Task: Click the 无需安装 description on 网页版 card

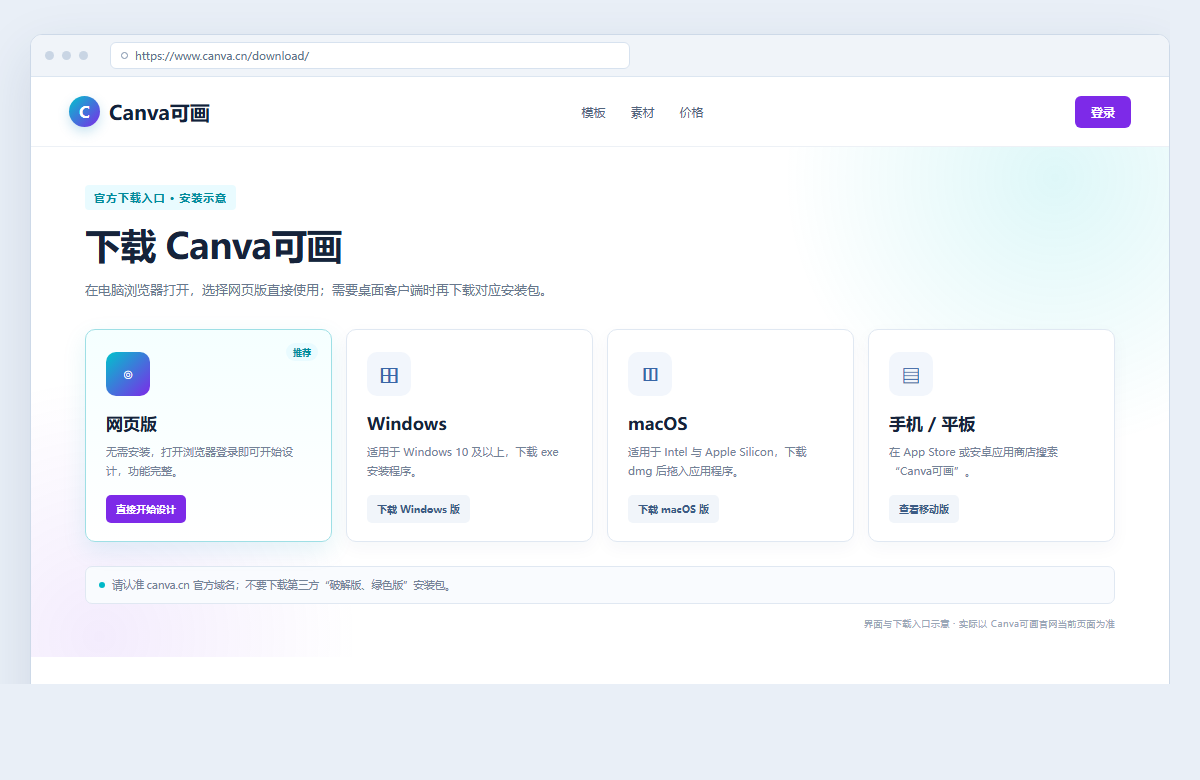Action: pos(199,461)
